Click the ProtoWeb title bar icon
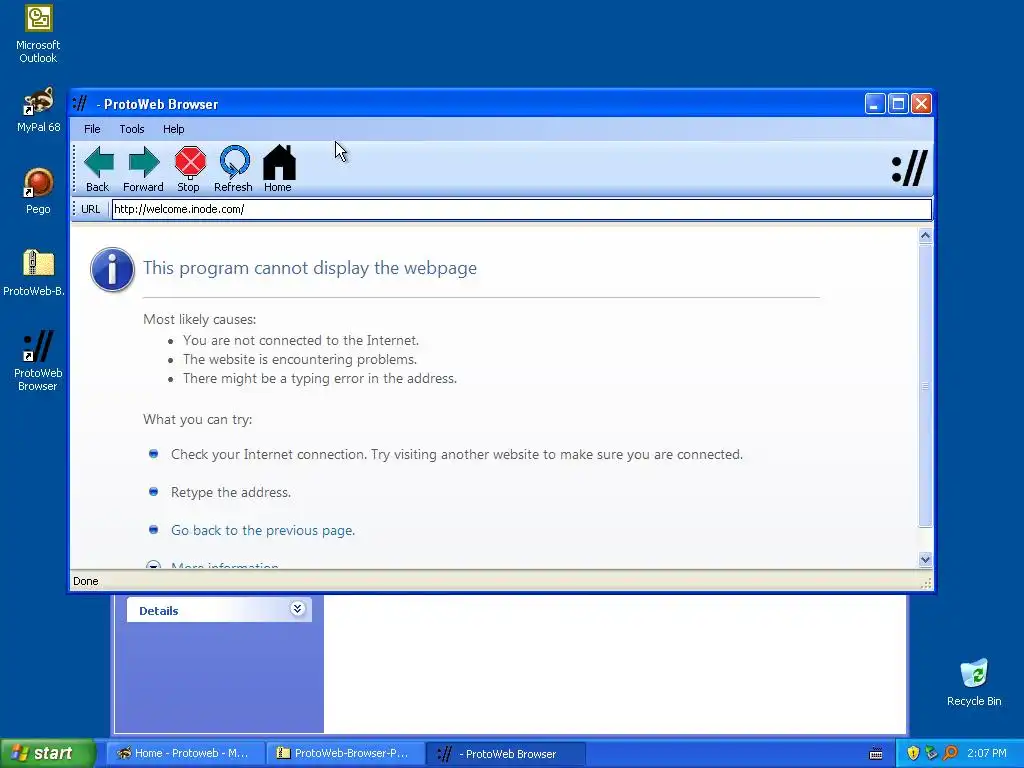This screenshot has height=768, width=1024. [80, 104]
